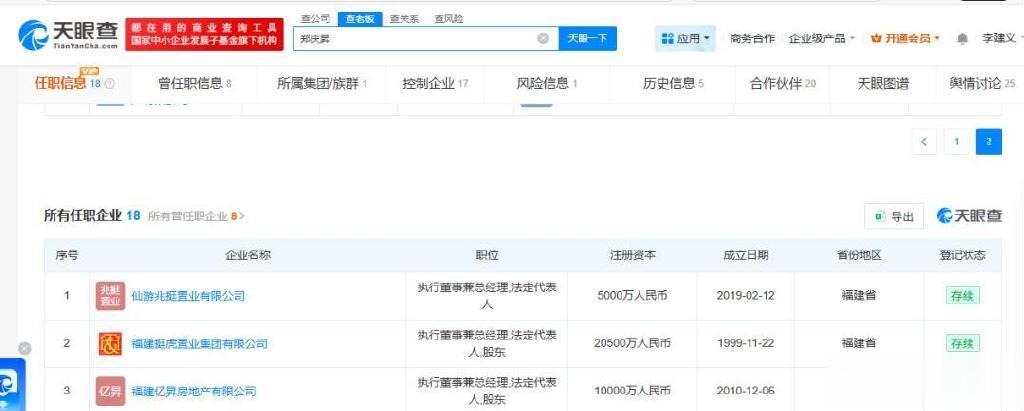Click the 省份地区 column header

point(859,255)
